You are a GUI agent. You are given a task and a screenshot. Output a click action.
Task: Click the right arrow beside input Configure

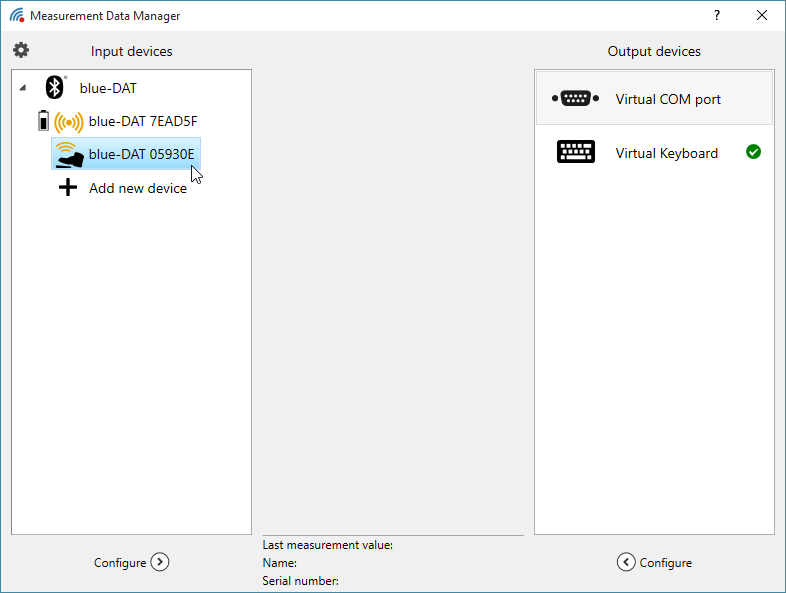(x=160, y=562)
